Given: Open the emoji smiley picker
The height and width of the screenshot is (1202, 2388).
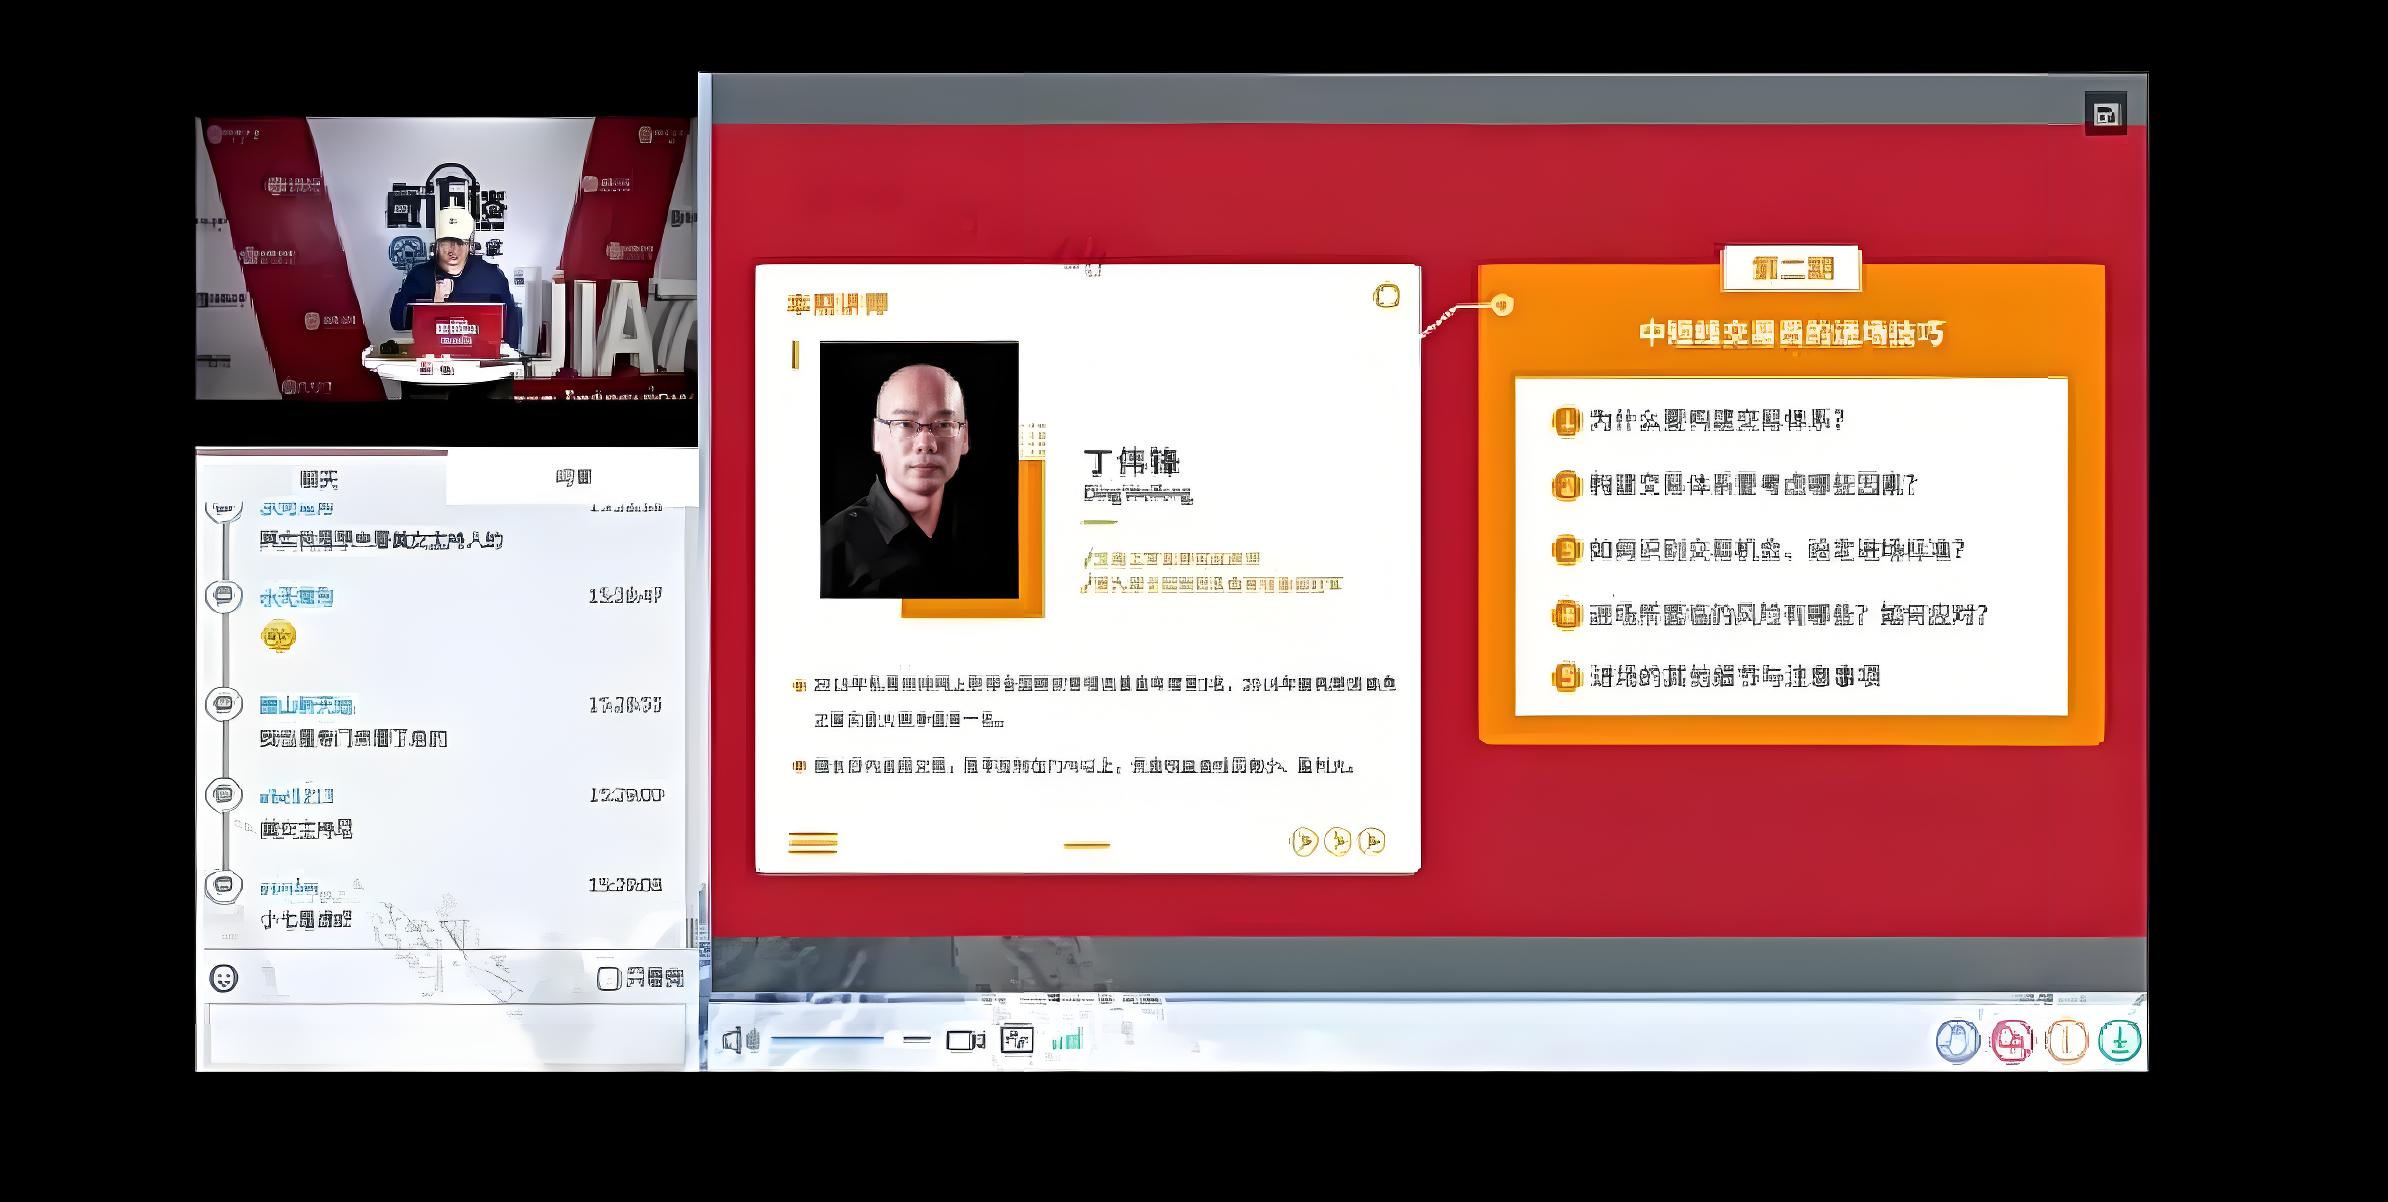Looking at the screenshot, I should pos(224,978).
